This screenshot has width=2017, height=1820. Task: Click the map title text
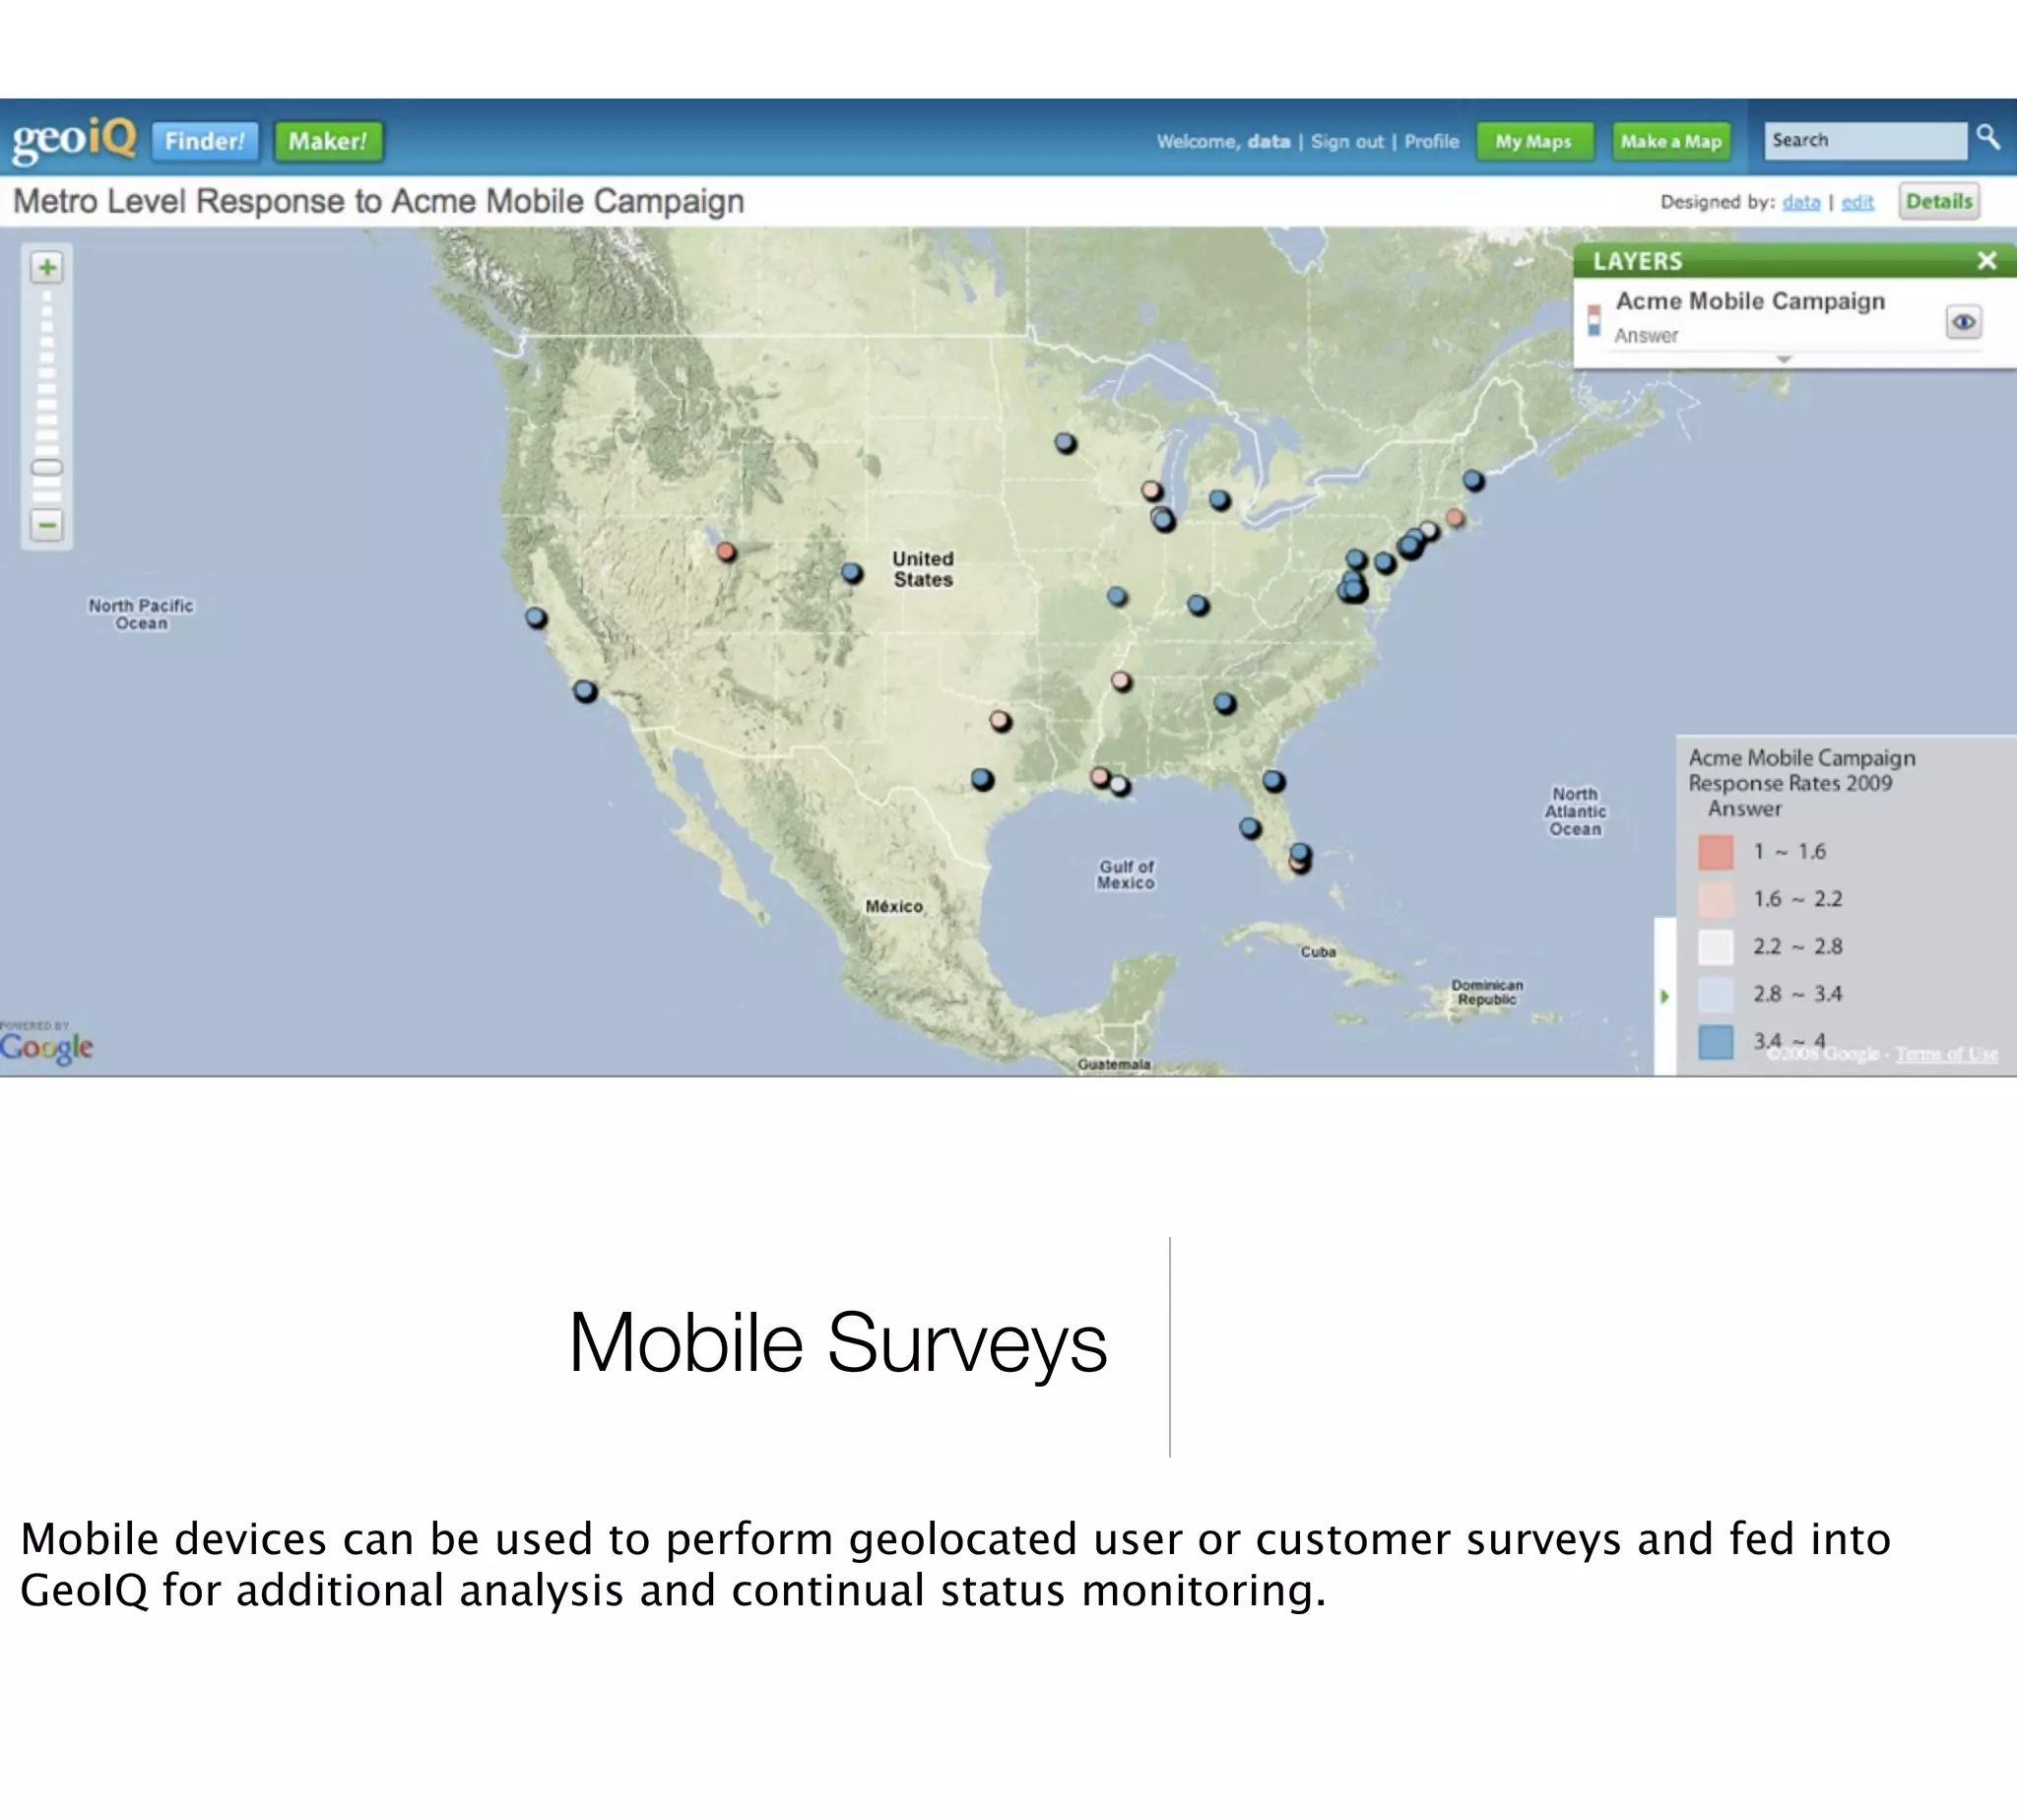tap(378, 201)
